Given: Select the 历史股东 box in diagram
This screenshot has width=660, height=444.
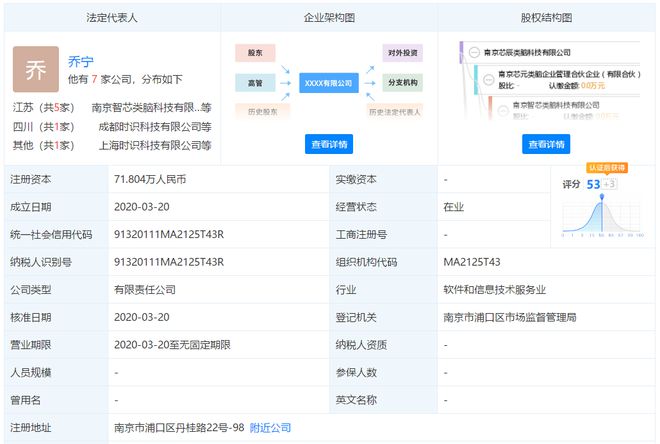Looking at the screenshot, I should [x=263, y=112].
